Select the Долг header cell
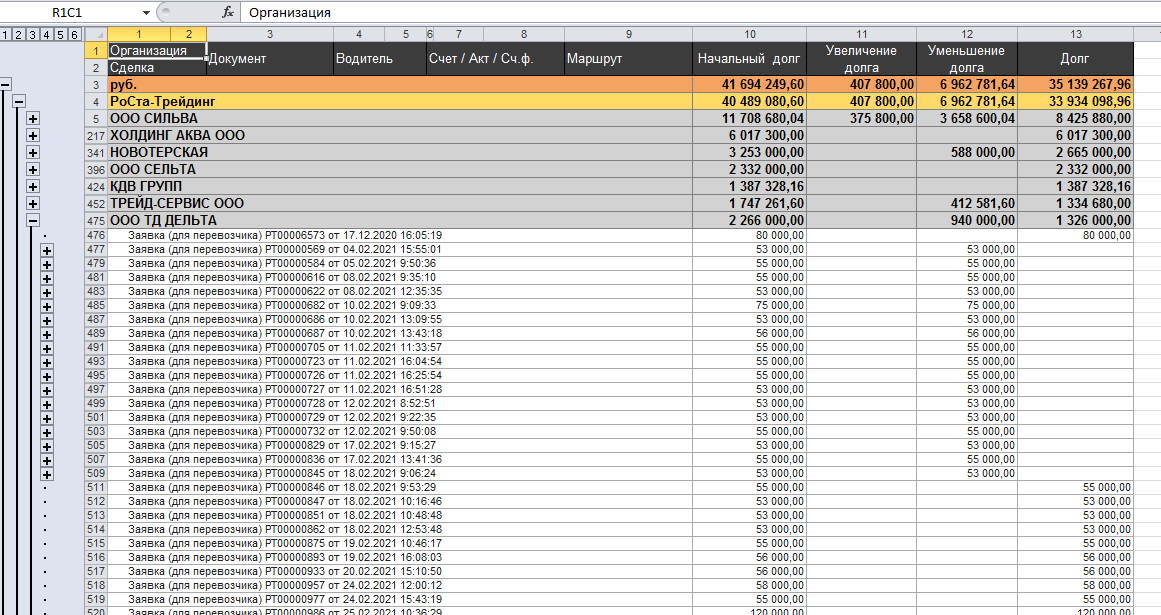 [x=1075, y=59]
